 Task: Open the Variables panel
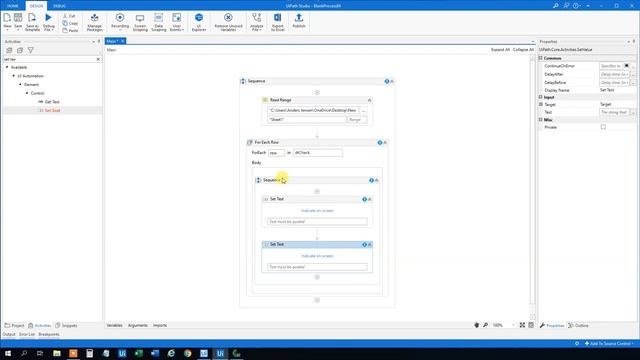click(x=114, y=325)
